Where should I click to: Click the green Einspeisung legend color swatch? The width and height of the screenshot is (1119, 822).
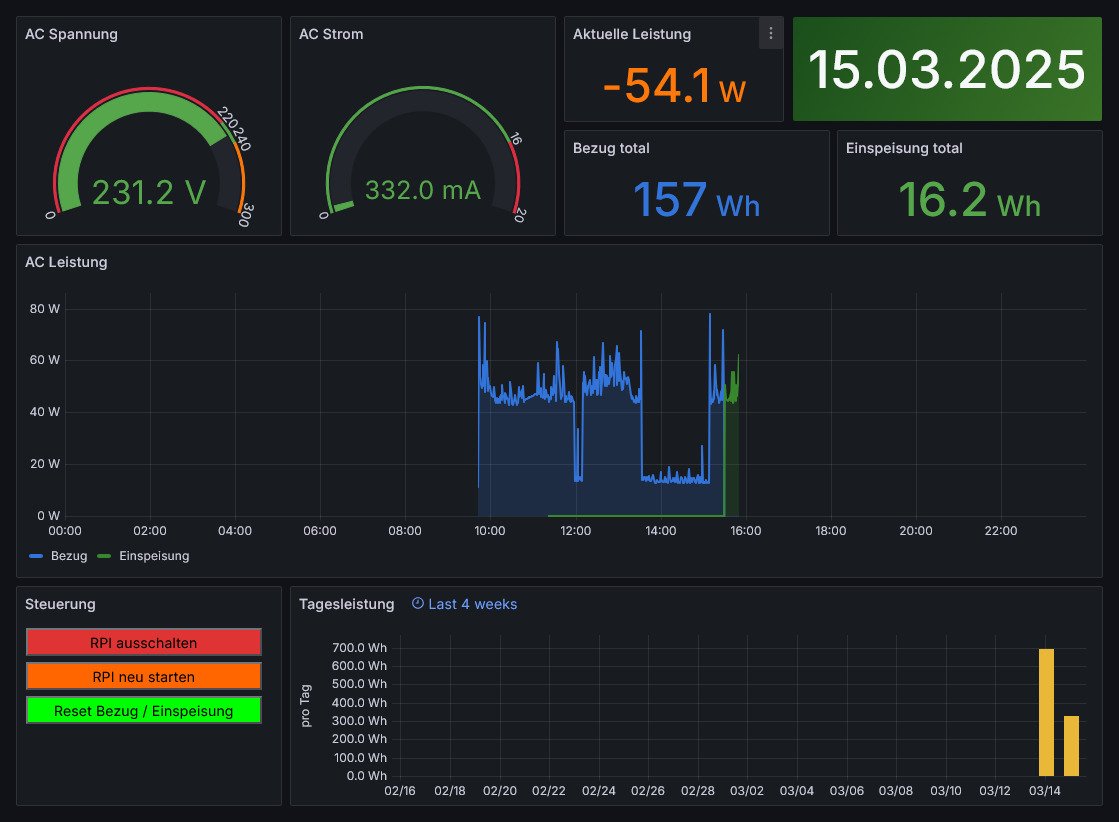[x=103, y=556]
